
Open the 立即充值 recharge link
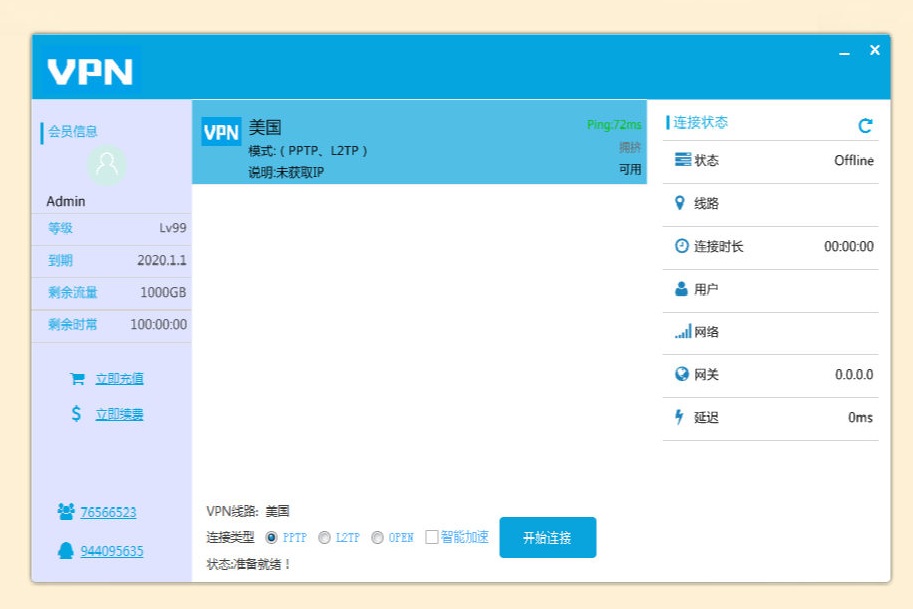click(x=121, y=377)
